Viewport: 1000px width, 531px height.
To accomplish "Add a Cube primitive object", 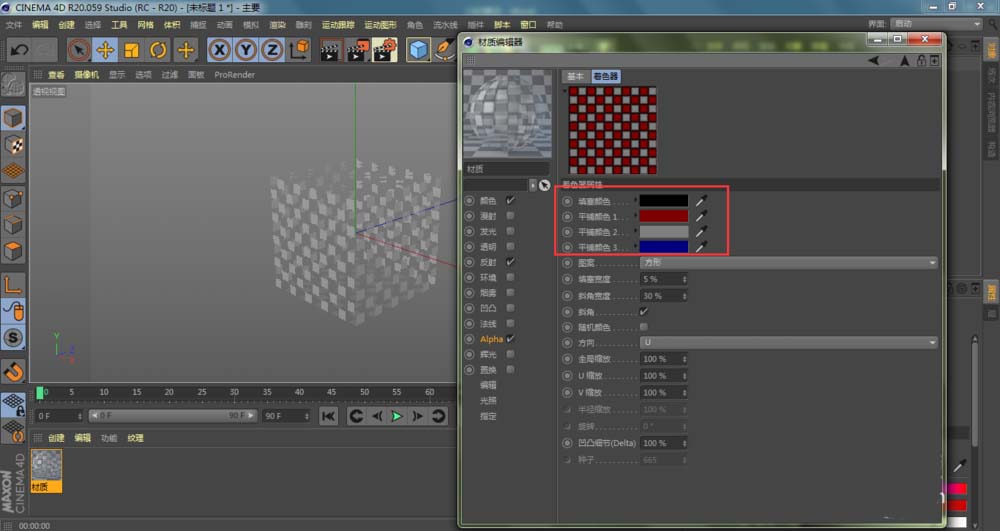I will click(x=418, y=50).
